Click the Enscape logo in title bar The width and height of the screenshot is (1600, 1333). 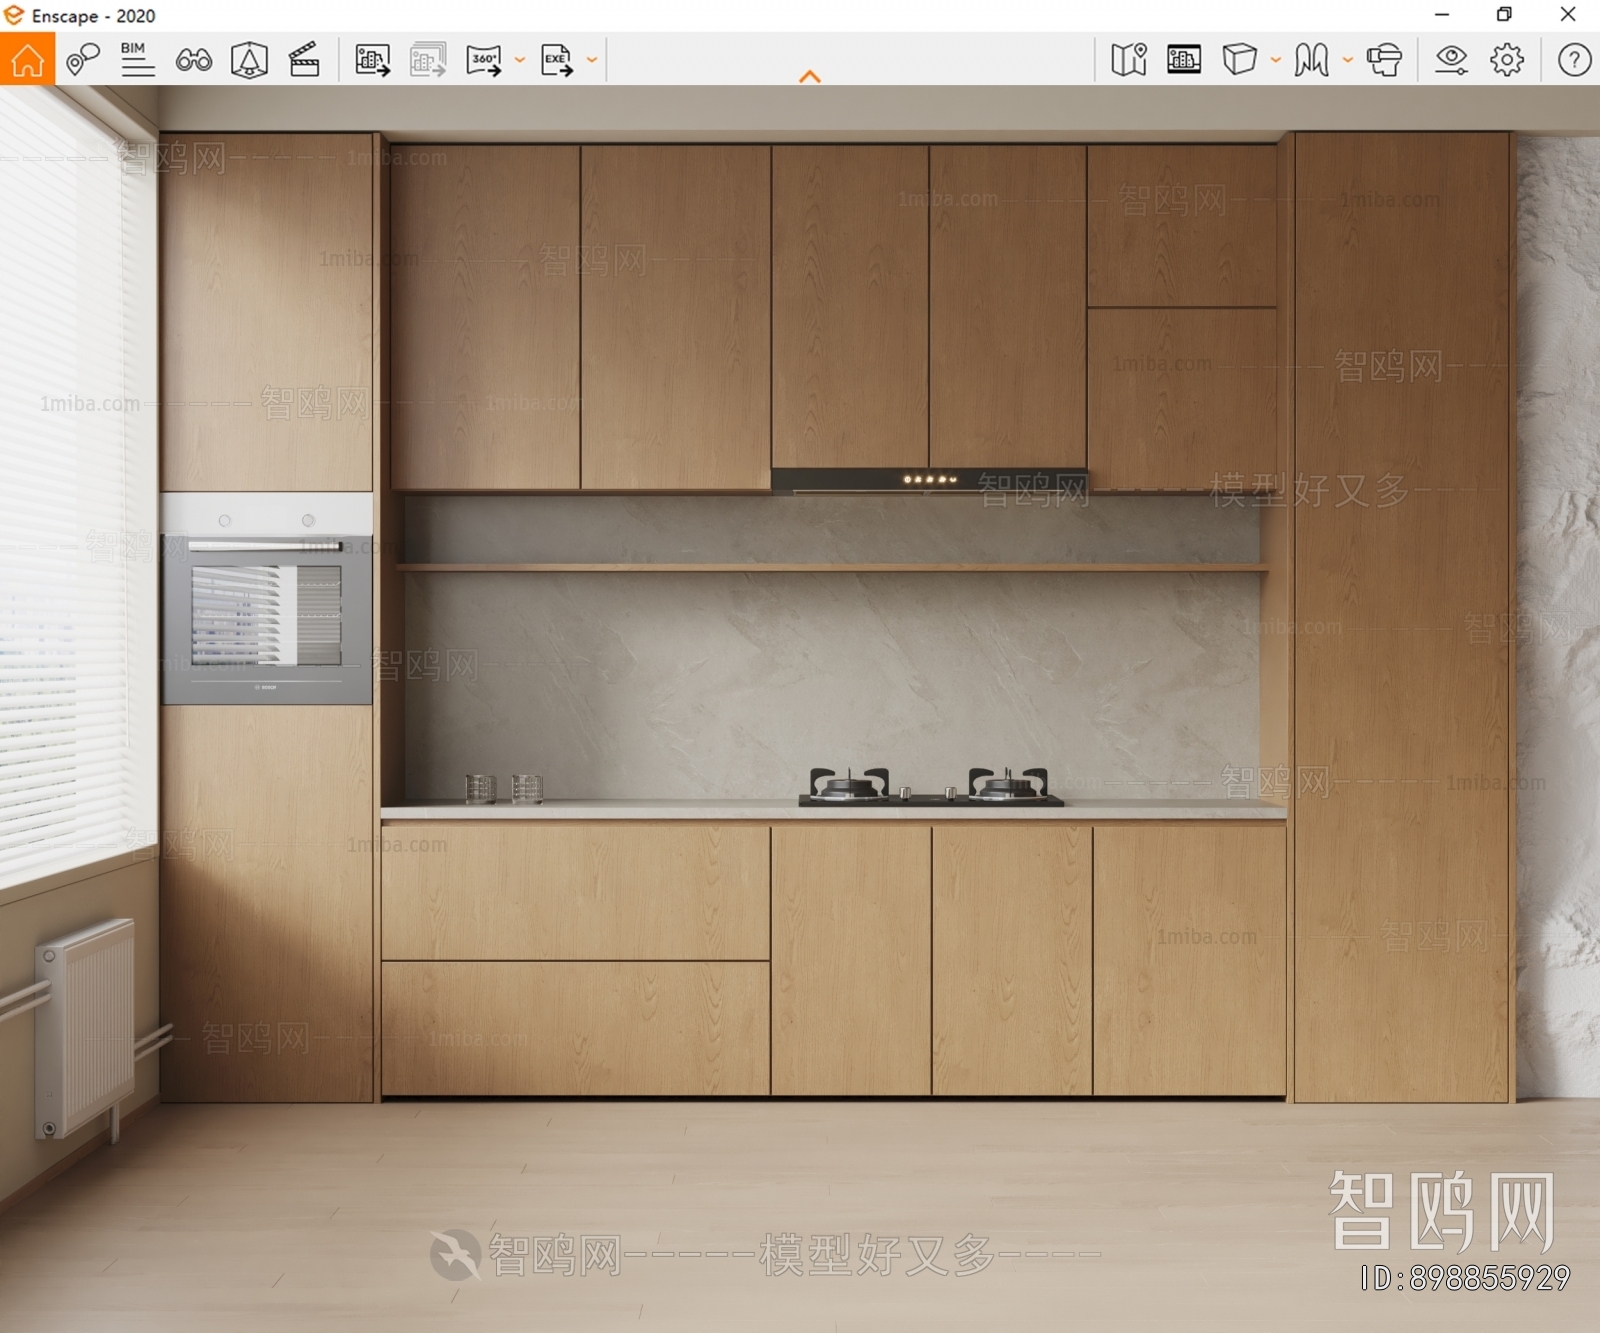(14, 15)
